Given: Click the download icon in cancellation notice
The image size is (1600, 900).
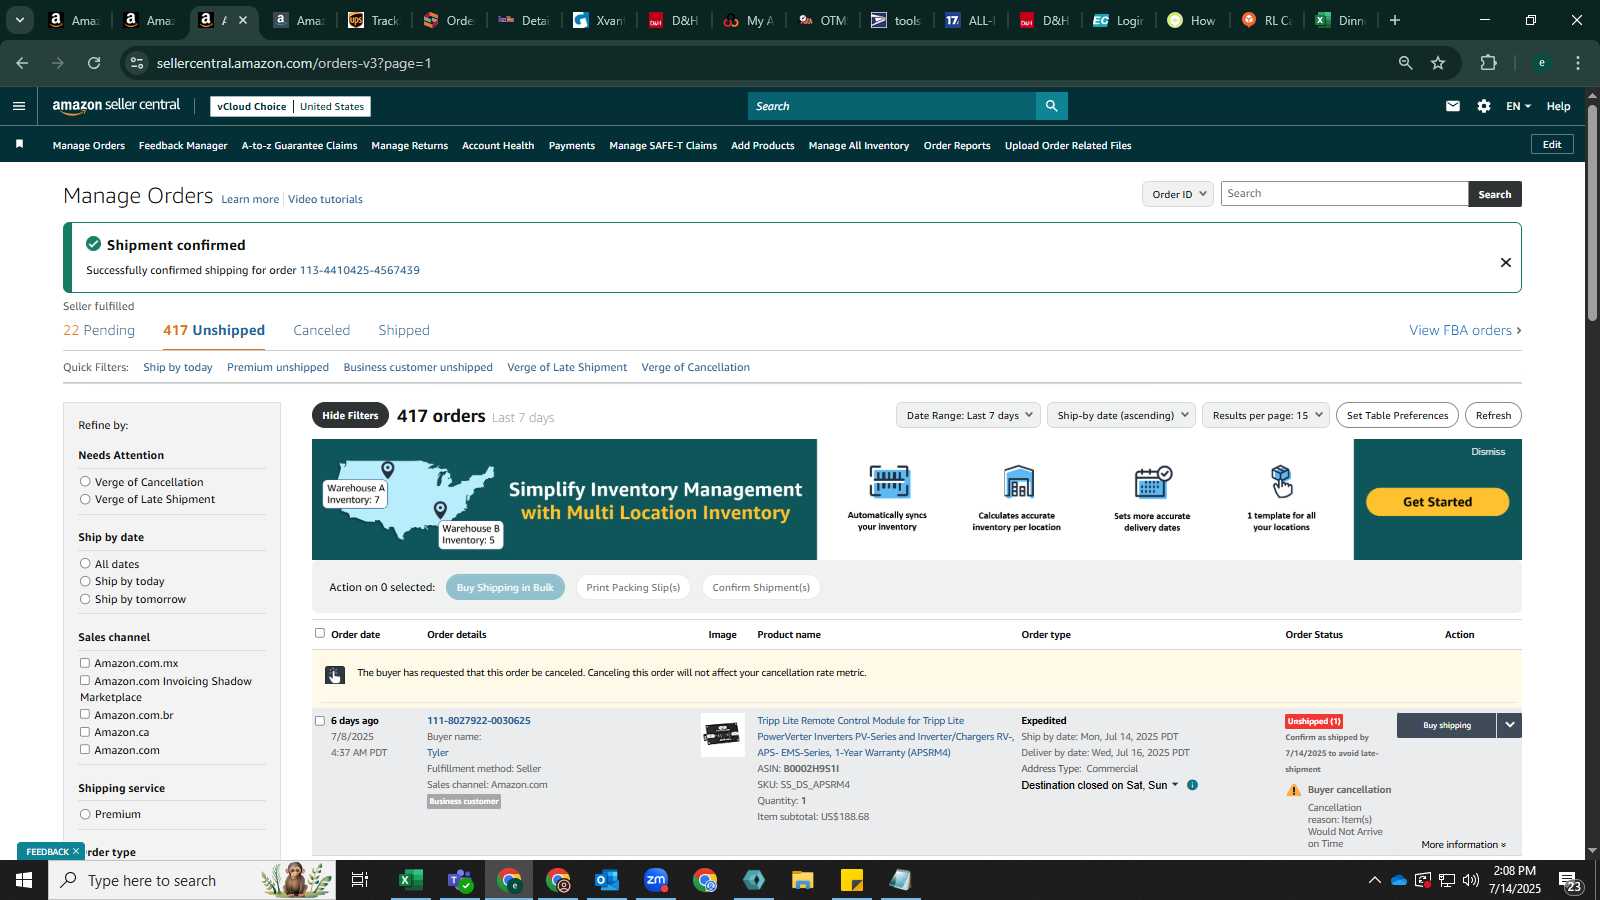Looking at the screenshot, I should coord(335,675).
